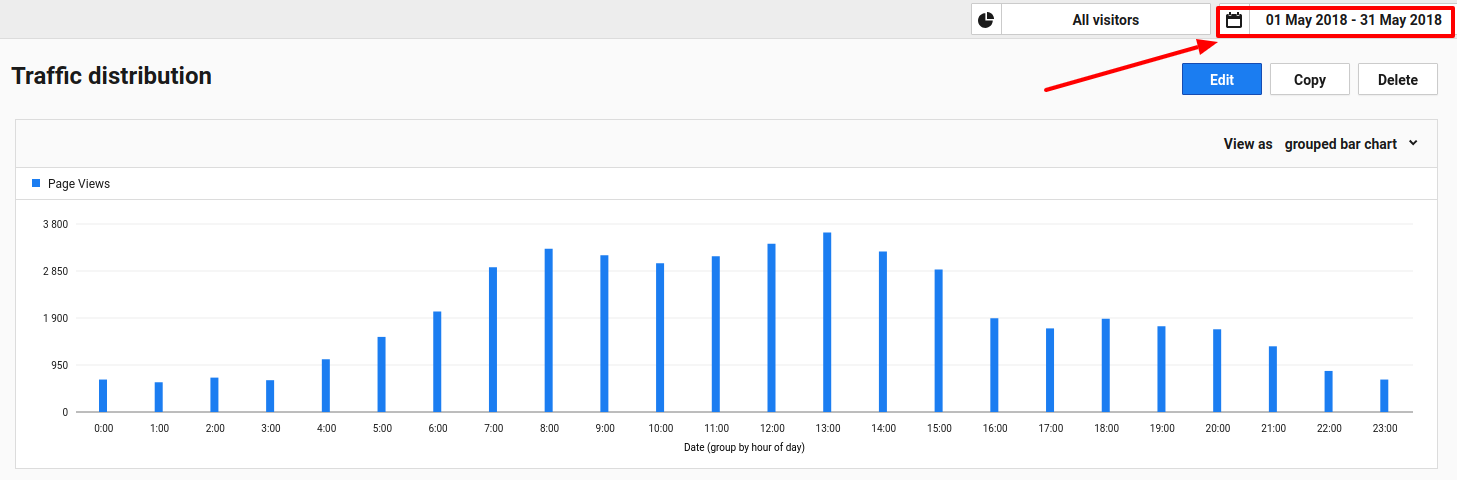Viewport: 1457px width, 480px height.
Task: Click the bar for 16:00
Action: 994,365
